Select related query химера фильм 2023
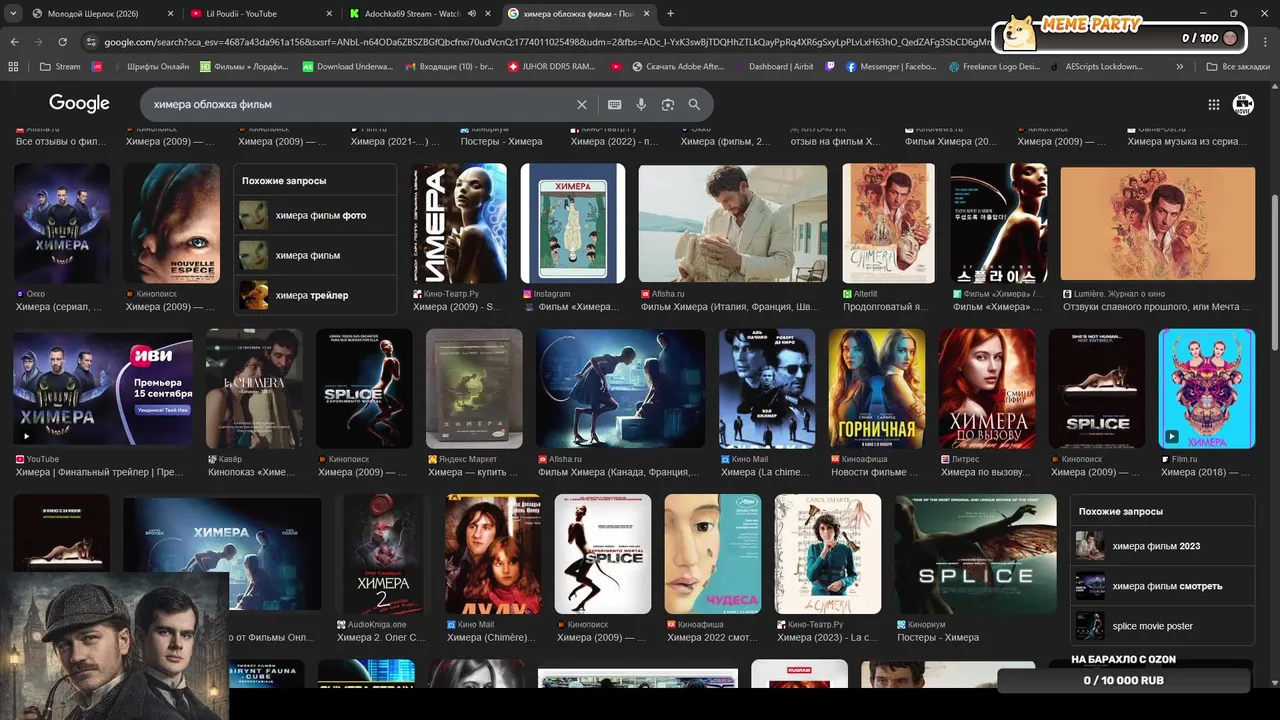This screenshot has height=720, width=1280. coord(1162,546)
